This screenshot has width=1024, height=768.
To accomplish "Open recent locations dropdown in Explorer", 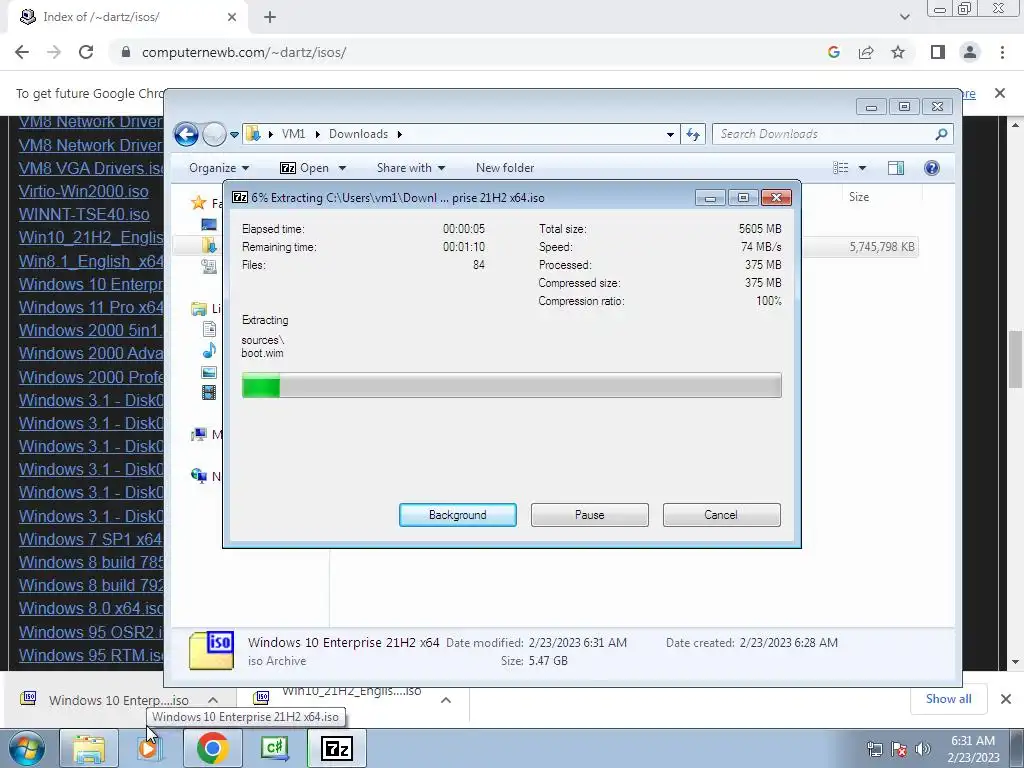I will click(234, 135).
